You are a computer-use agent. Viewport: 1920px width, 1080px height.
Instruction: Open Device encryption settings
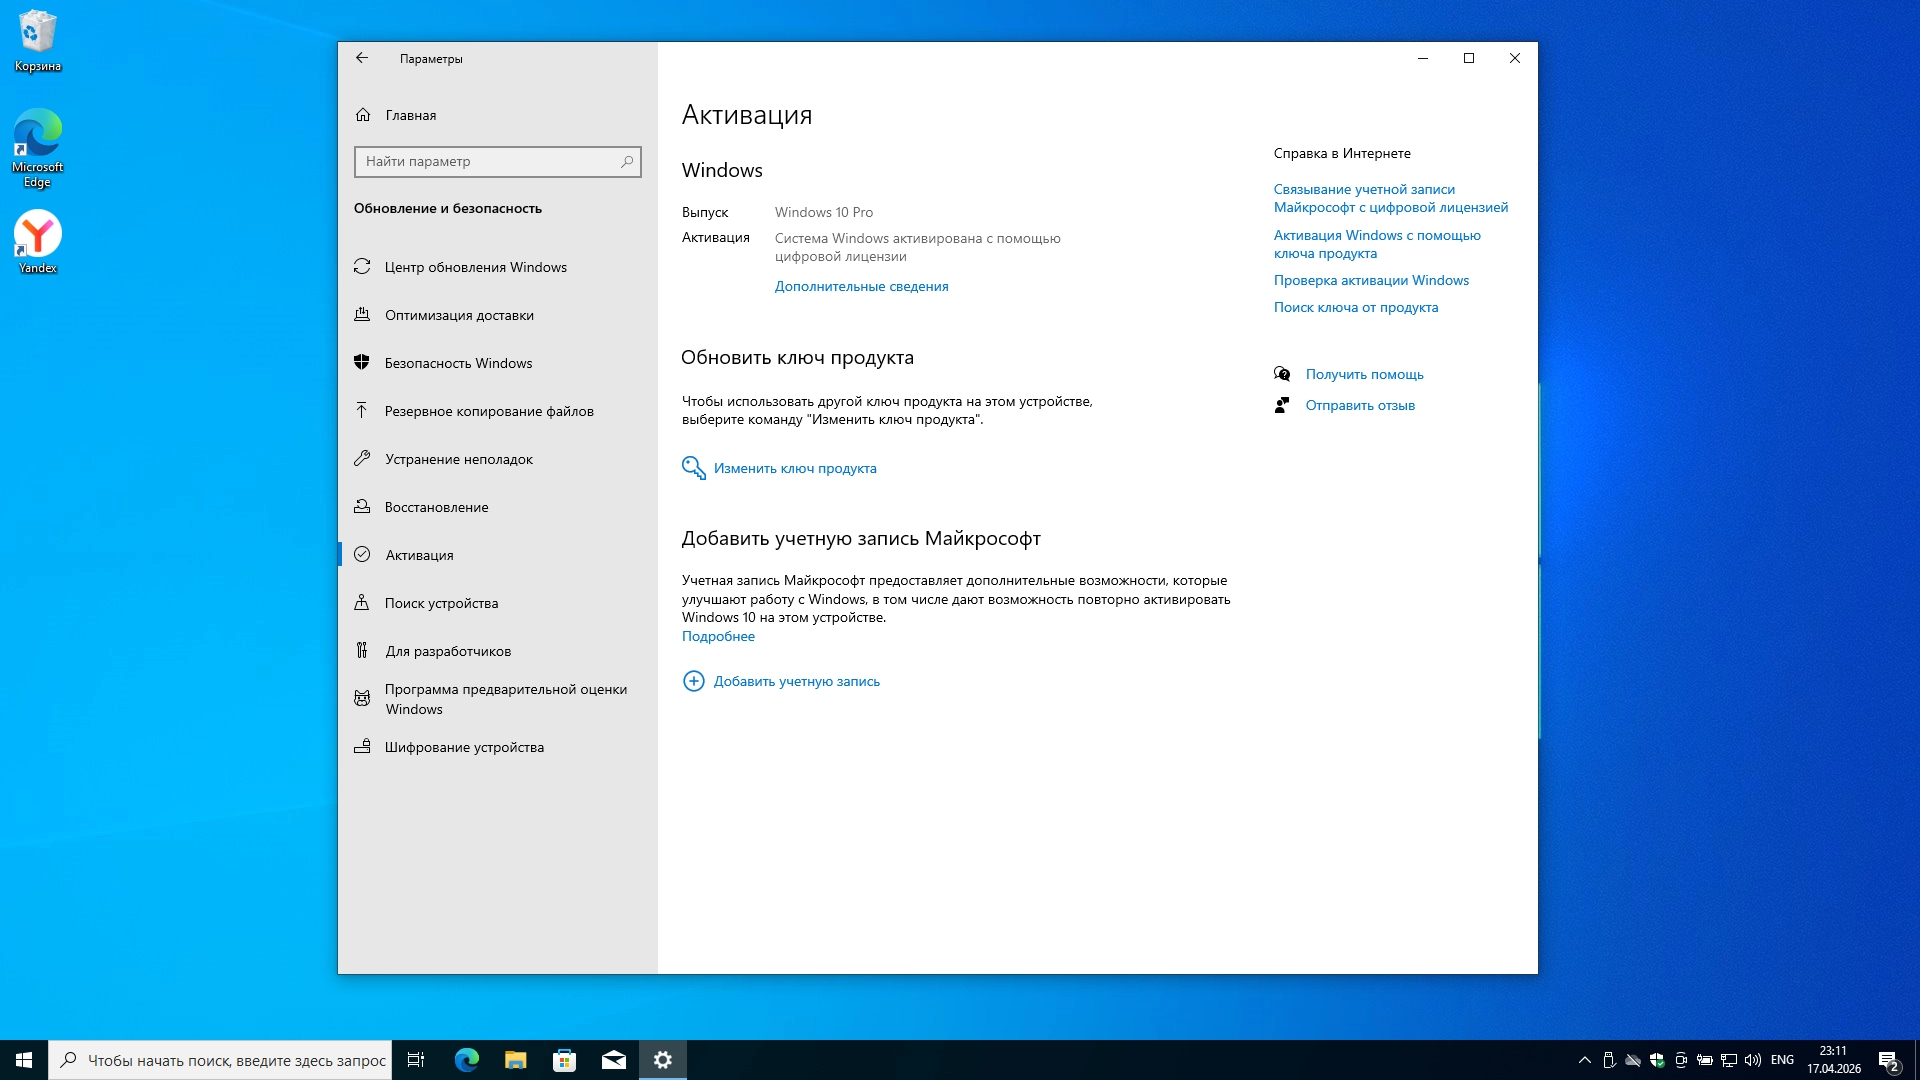tap(464, 747)
